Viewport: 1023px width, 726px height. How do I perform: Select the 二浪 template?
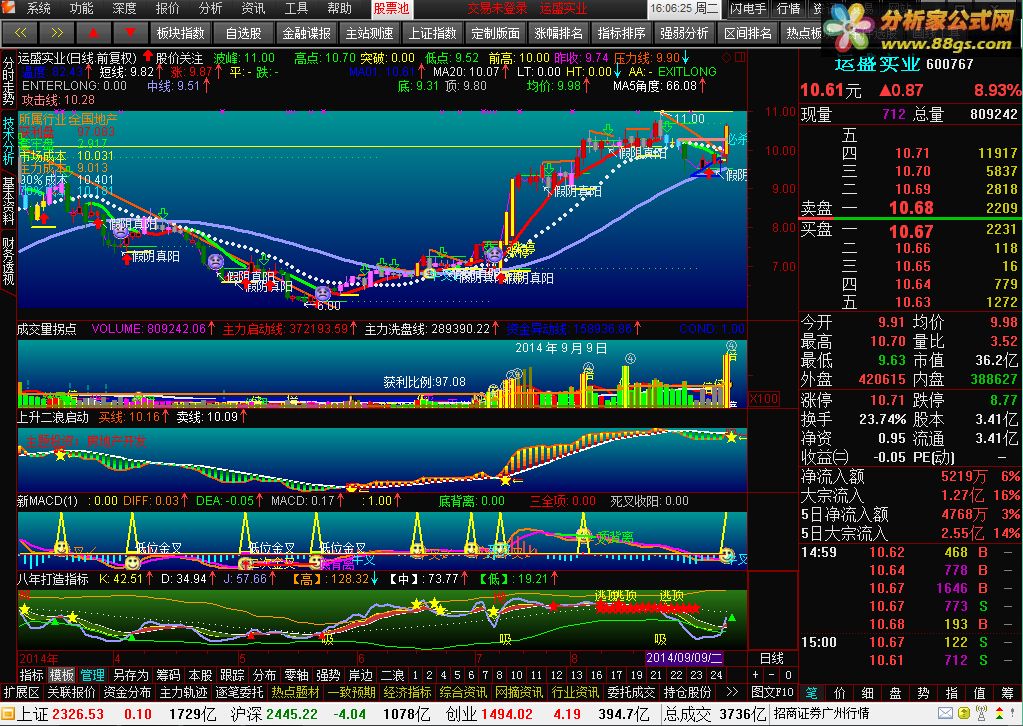tap(392, 675)
